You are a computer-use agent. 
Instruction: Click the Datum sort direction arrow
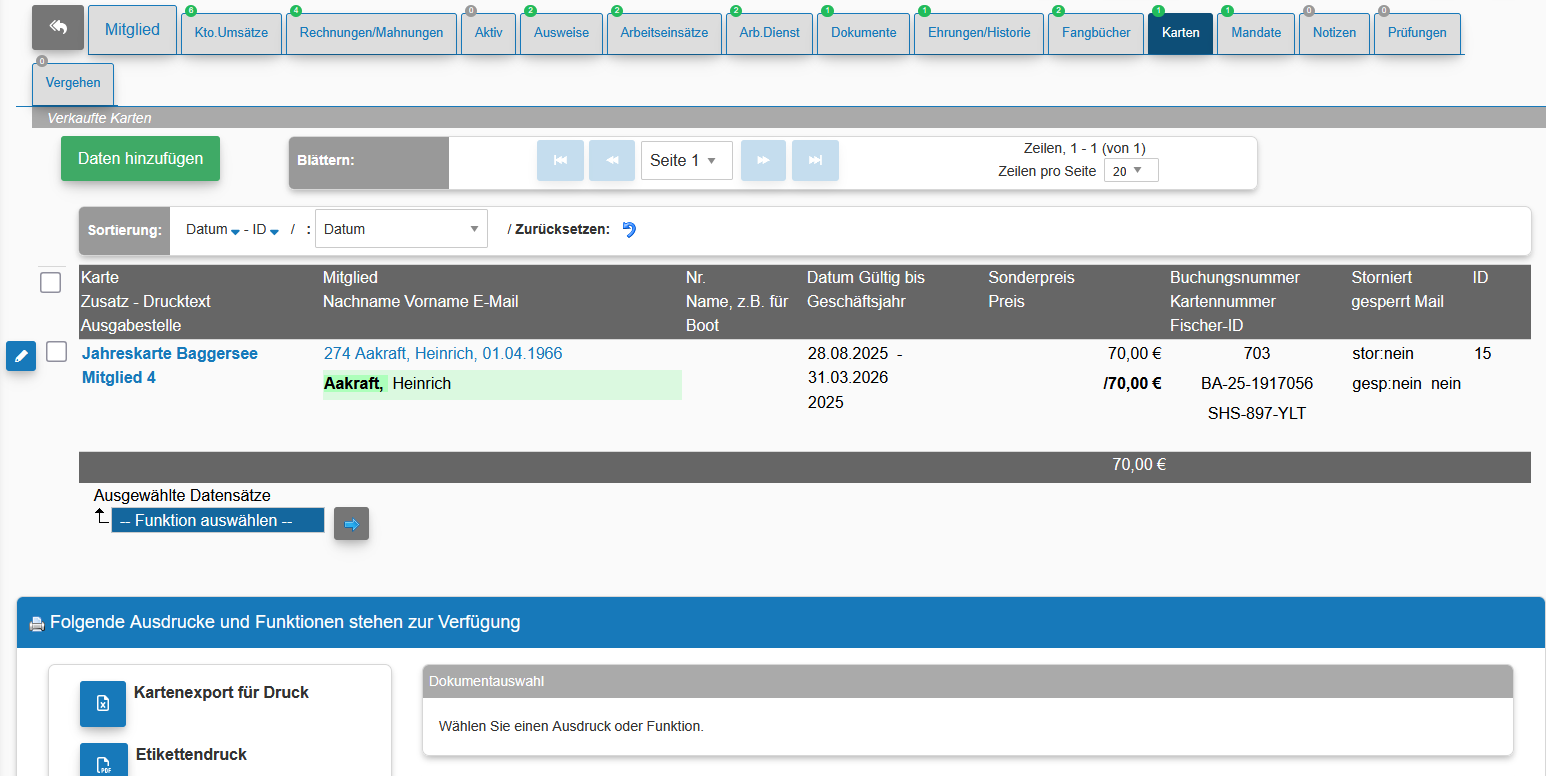[235, 231]
